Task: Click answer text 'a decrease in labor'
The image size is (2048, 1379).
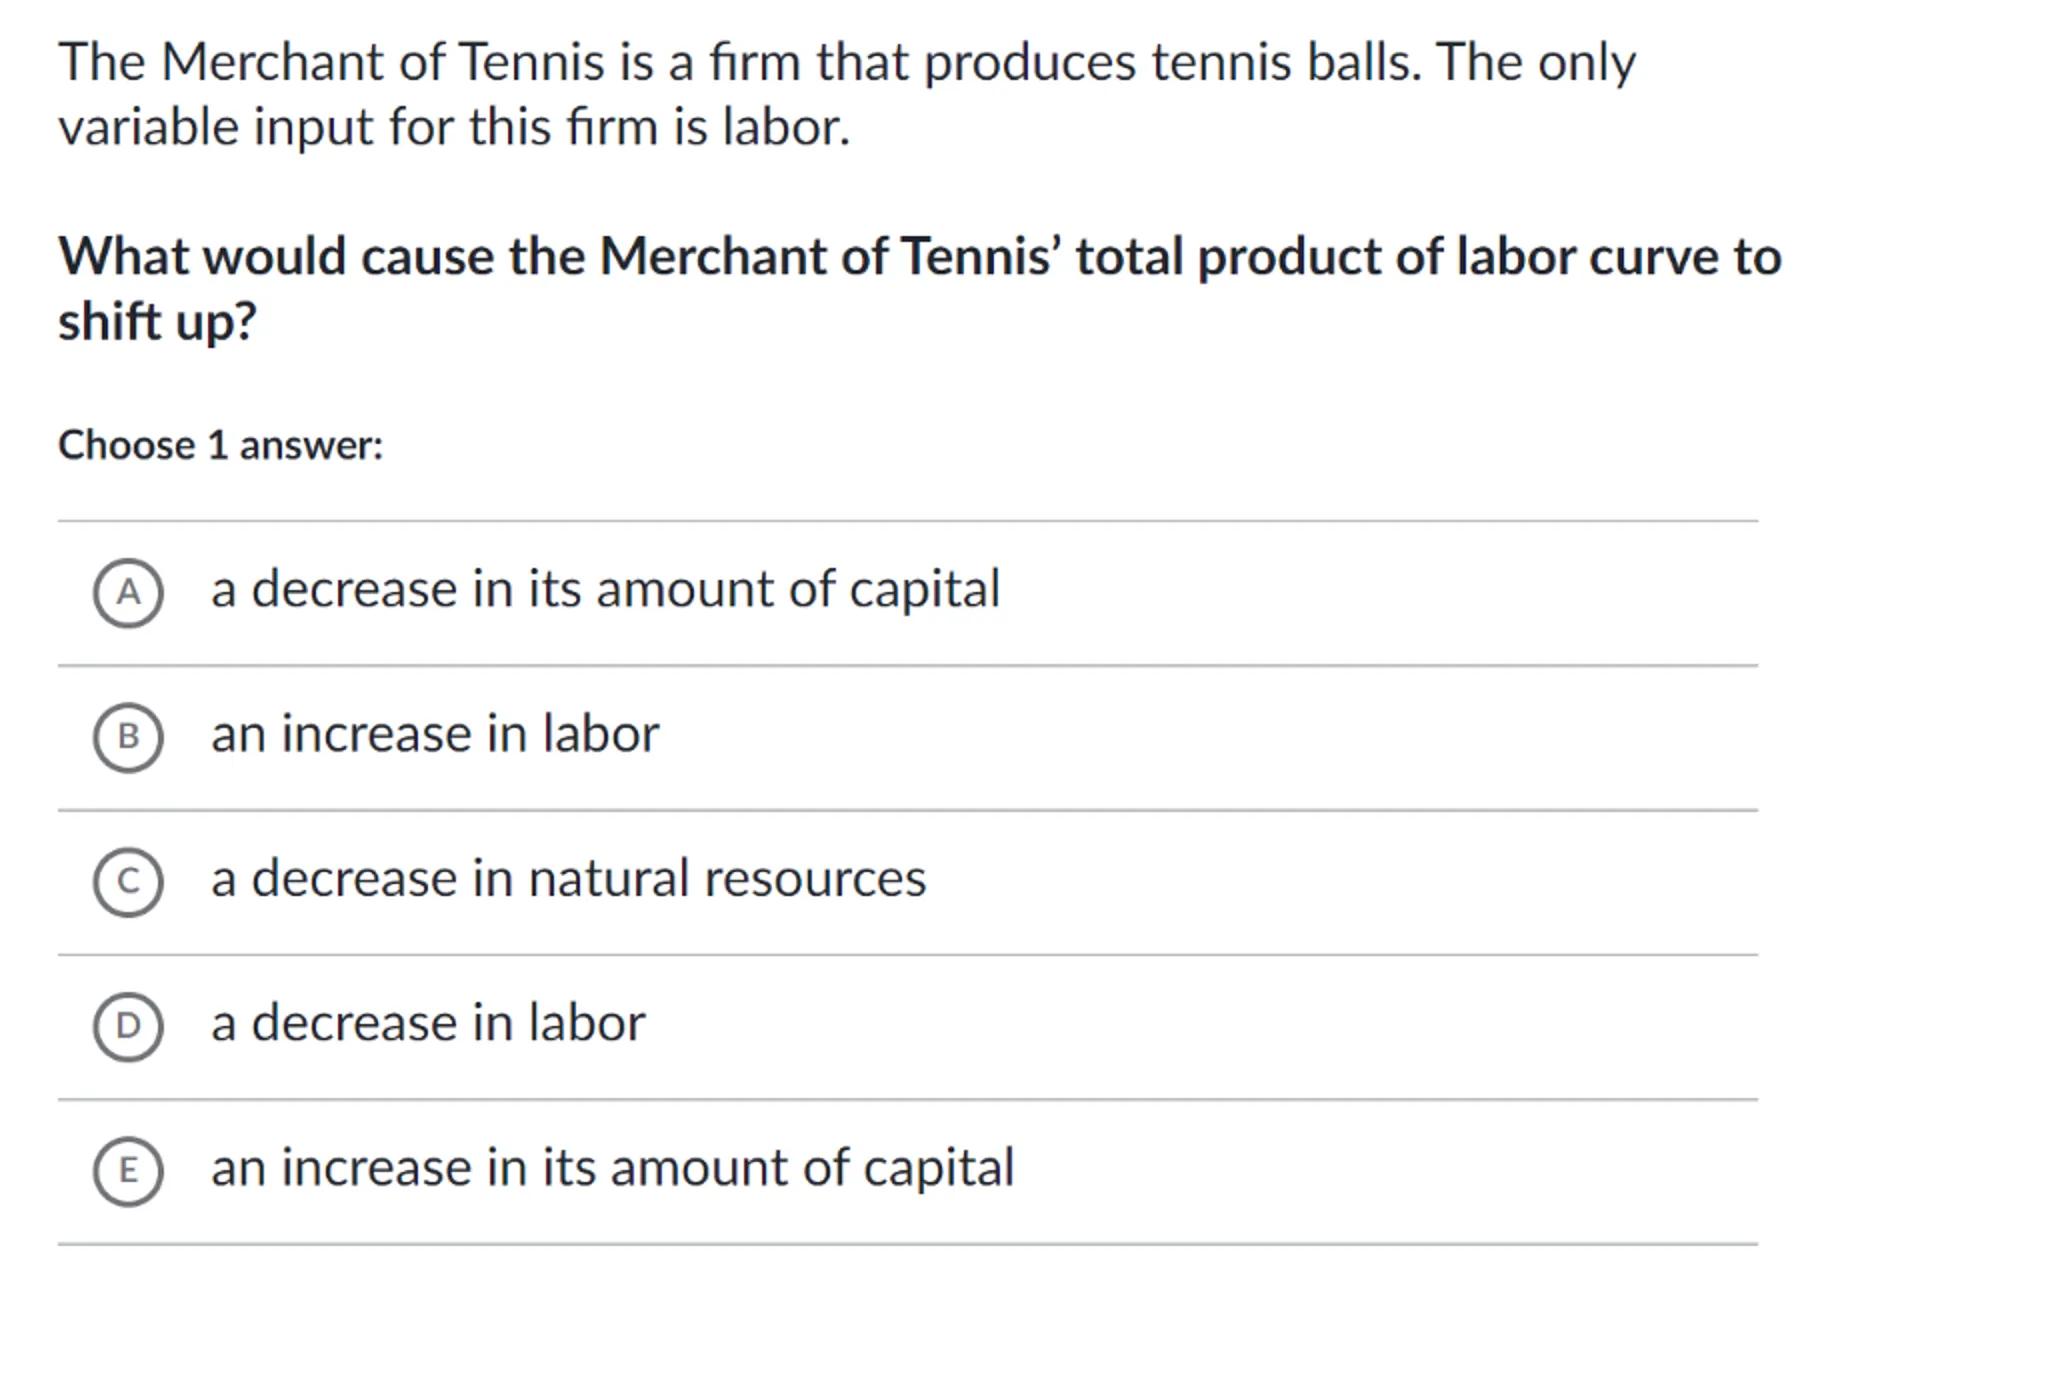Action: (x=428, y=1023)
